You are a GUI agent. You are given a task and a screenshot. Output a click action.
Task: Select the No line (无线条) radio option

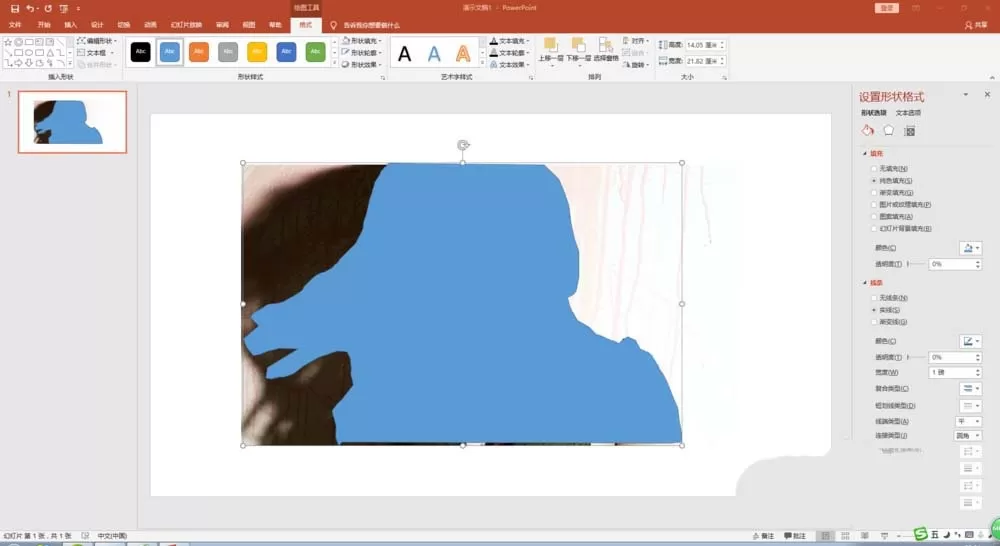point(874,298)
